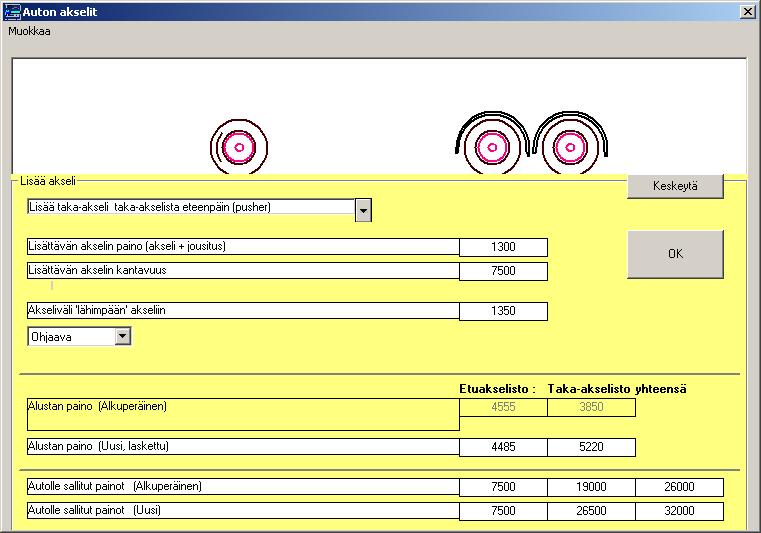Edit the axle capacity field showing 7500
Screen dimensions: 761x533
tap(503, 271)
